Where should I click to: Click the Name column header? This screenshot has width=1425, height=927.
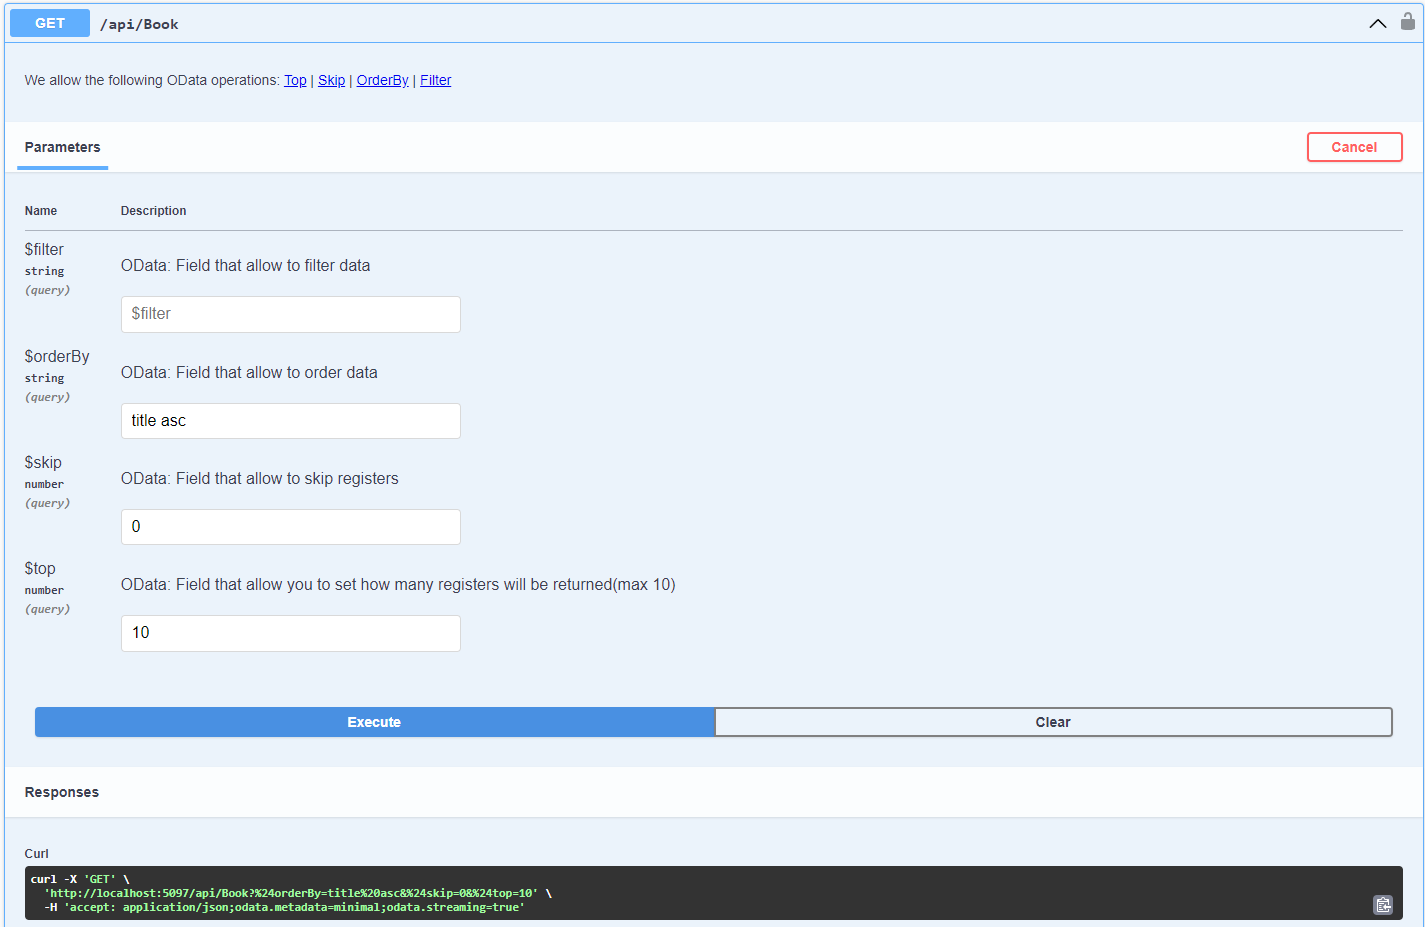point(41,211)
